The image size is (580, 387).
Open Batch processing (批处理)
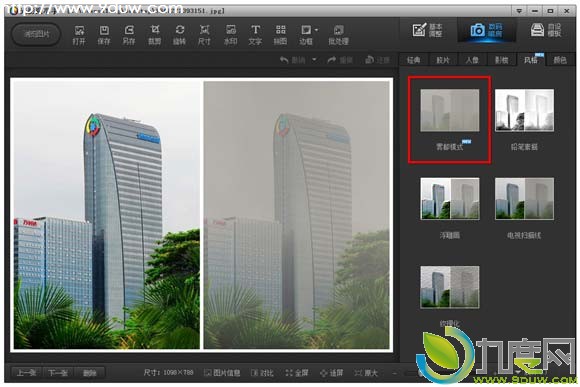[338, 35]
